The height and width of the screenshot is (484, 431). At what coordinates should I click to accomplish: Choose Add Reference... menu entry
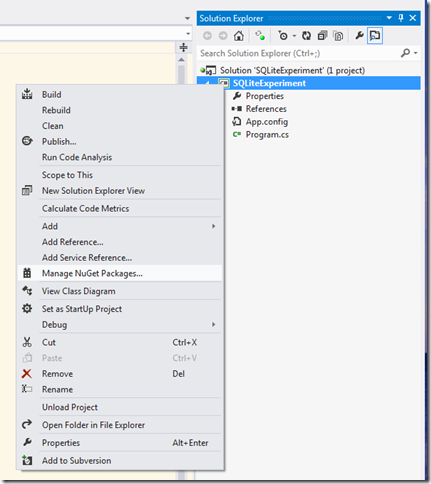click(x=120, y=242)
